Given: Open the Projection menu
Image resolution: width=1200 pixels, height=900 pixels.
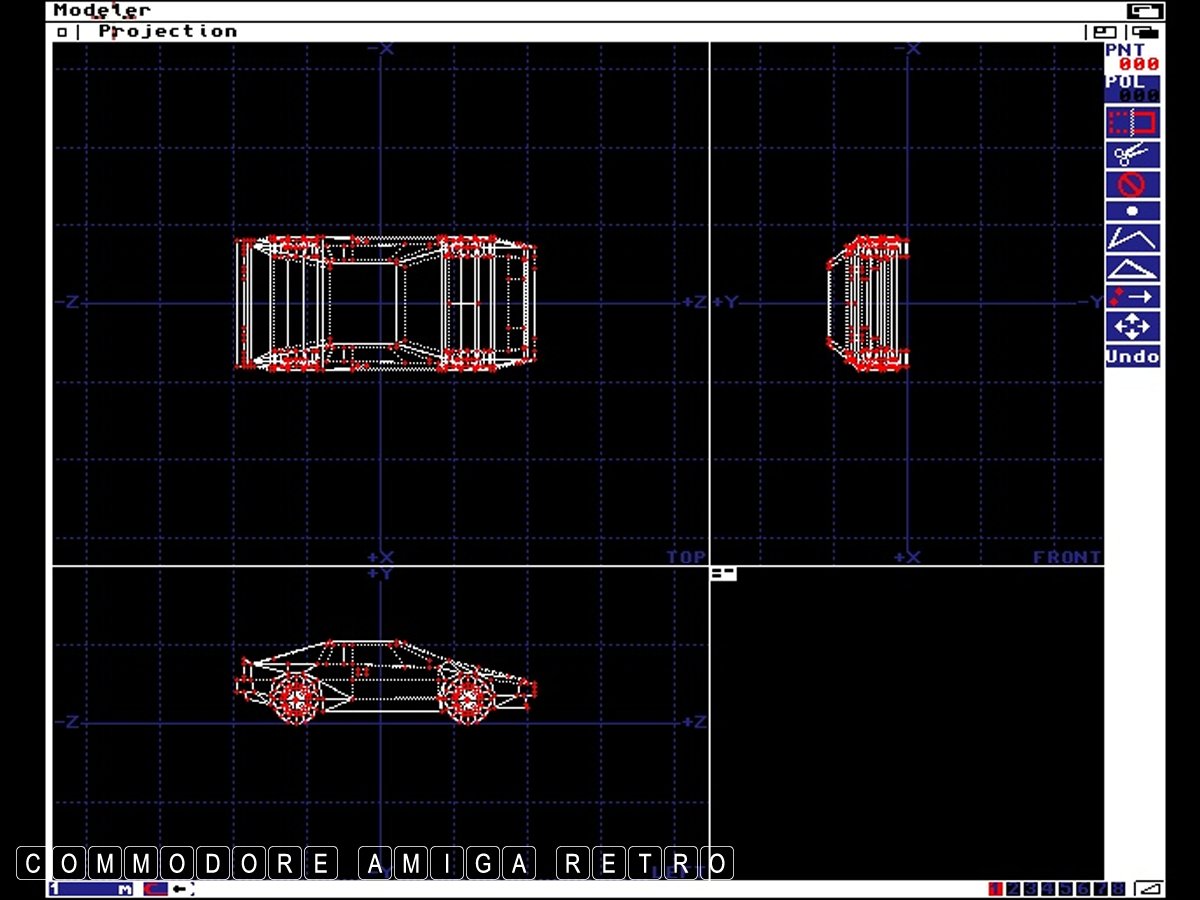Looking at the screenshot, I should pyautogui.click(x=167, y=31).
